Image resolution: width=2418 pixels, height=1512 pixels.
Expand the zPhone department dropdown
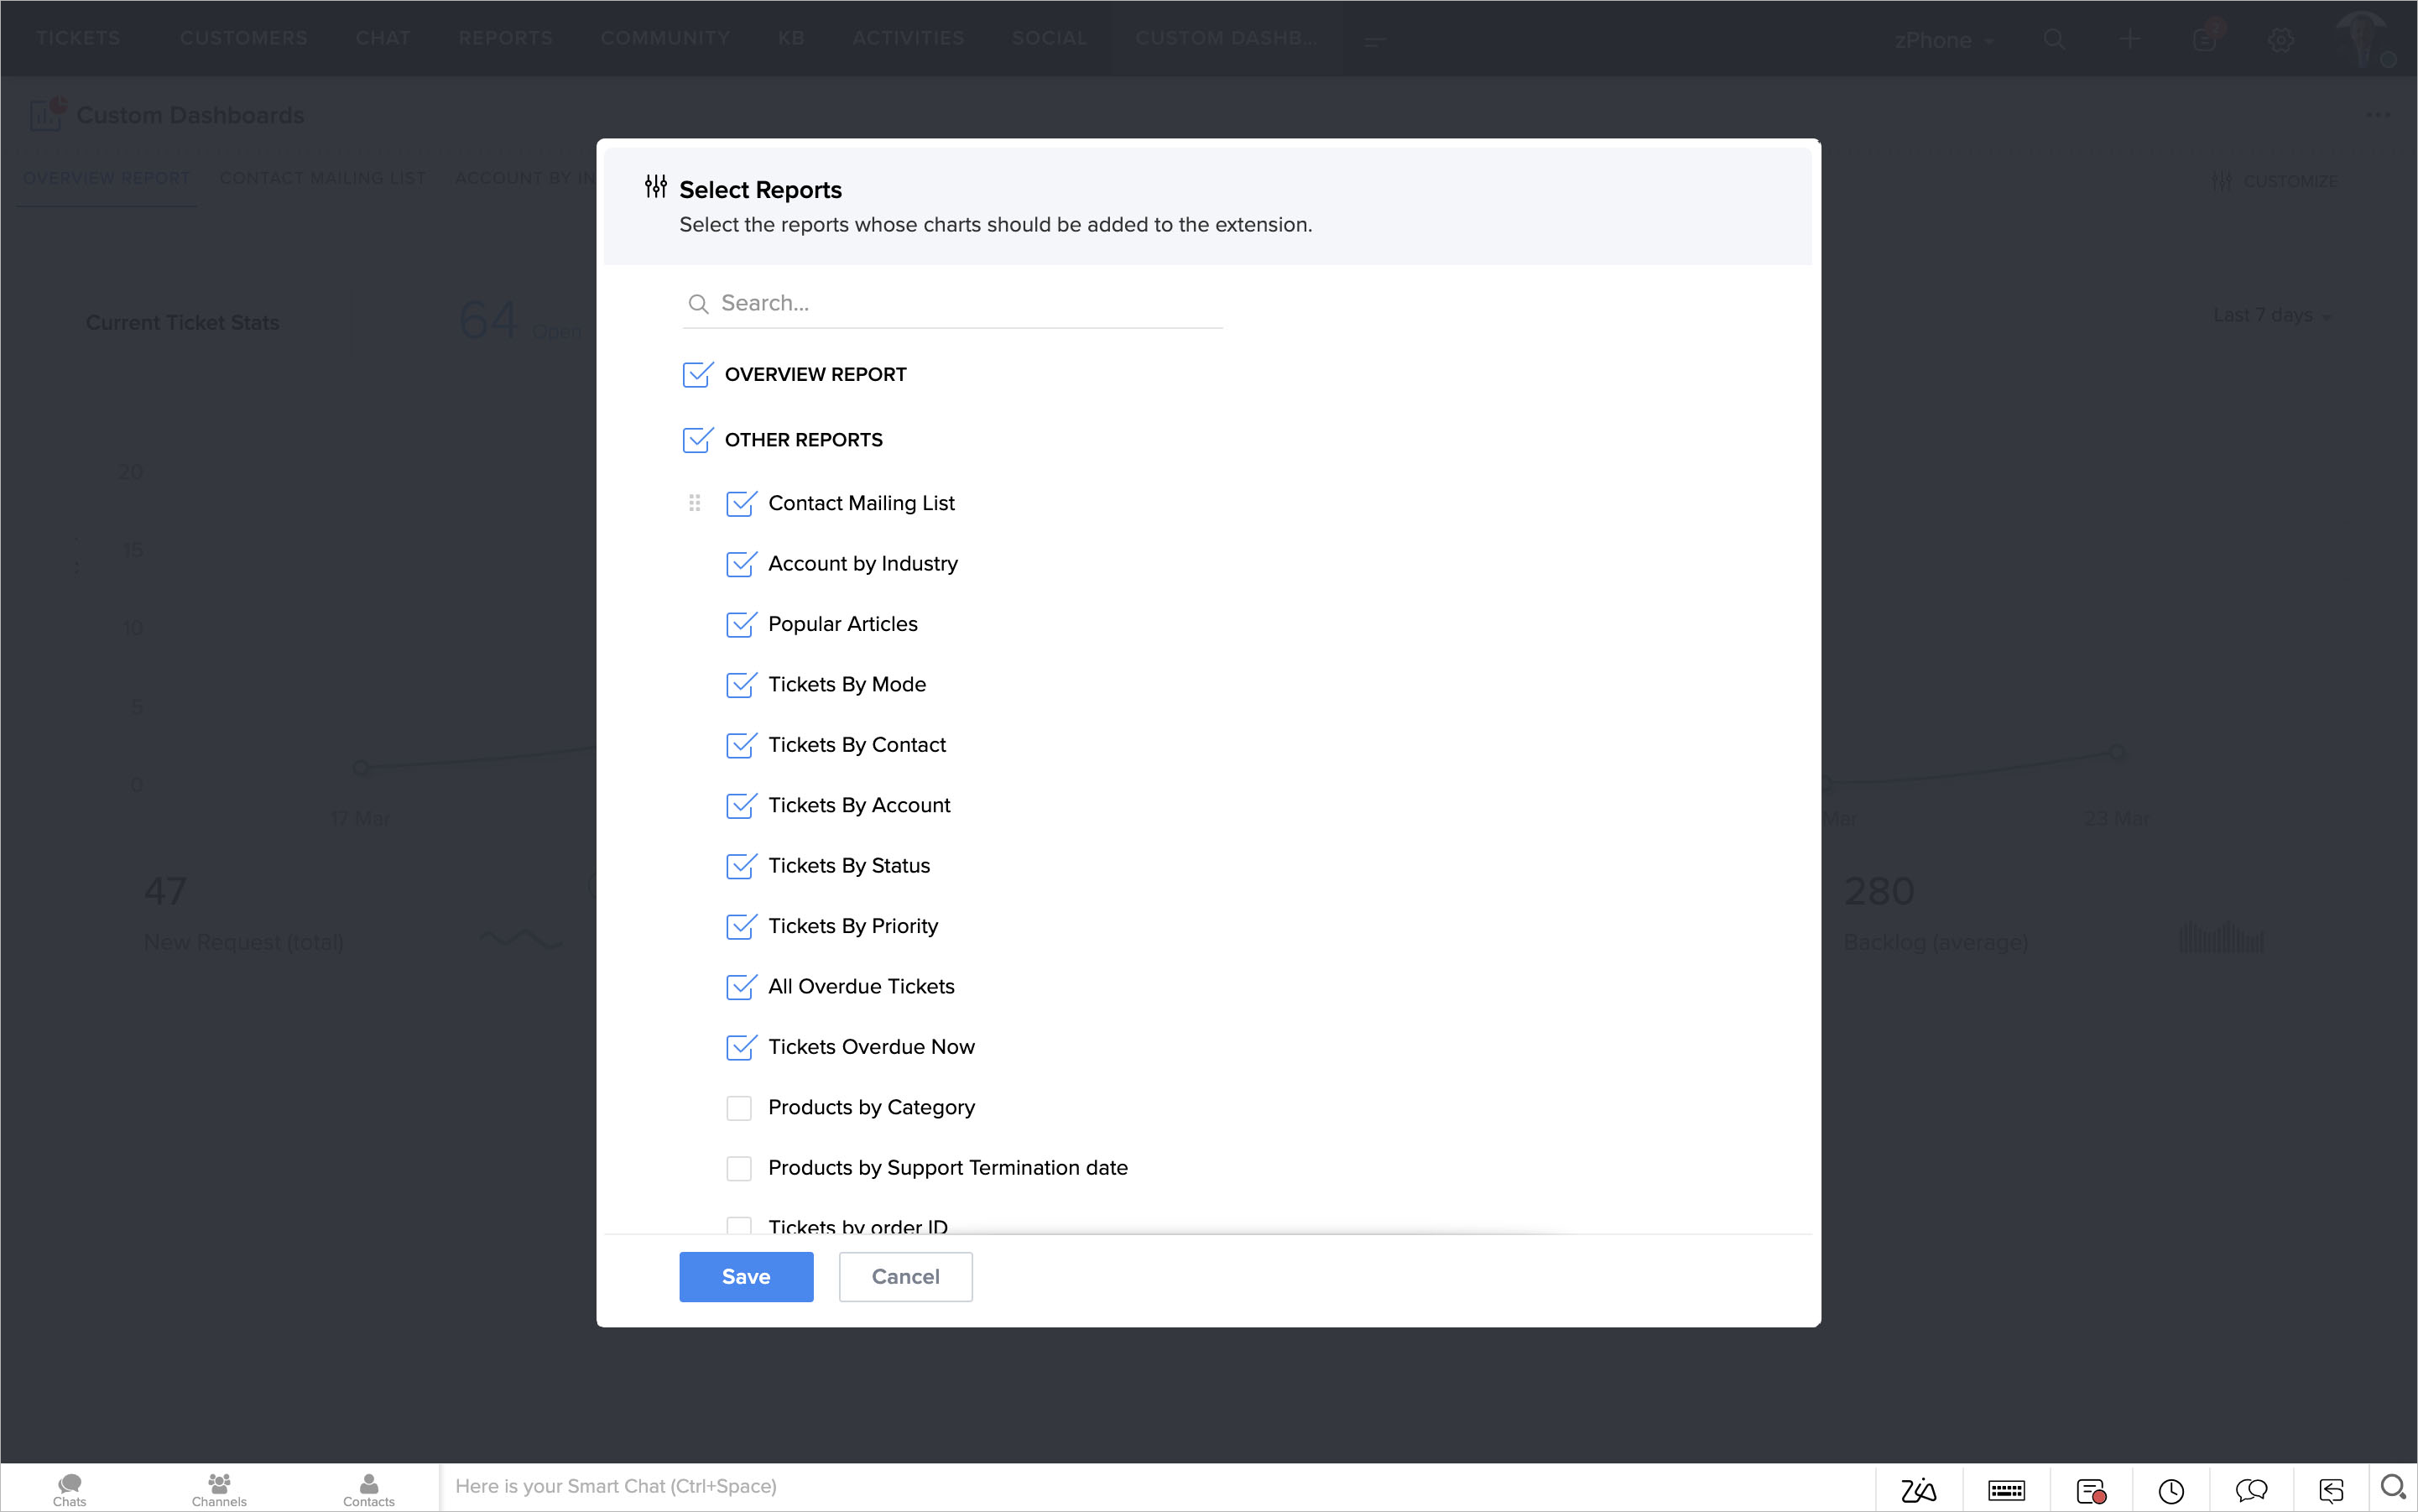coord(1943,40)
